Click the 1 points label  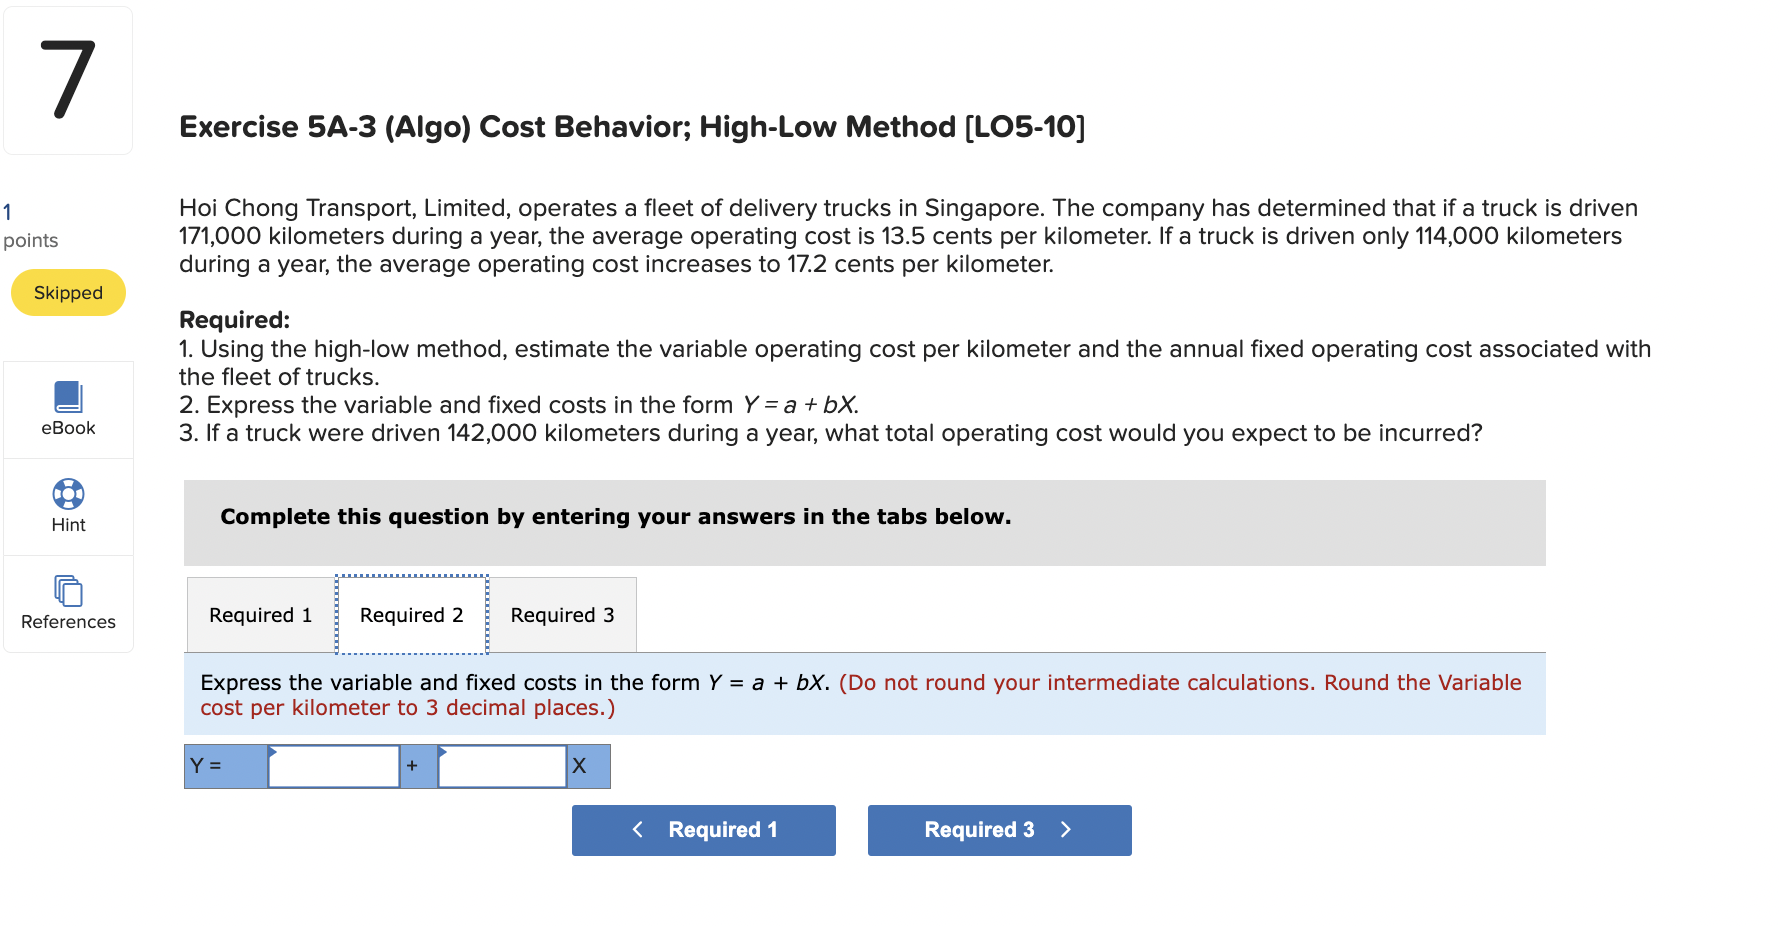click(30, 225)
